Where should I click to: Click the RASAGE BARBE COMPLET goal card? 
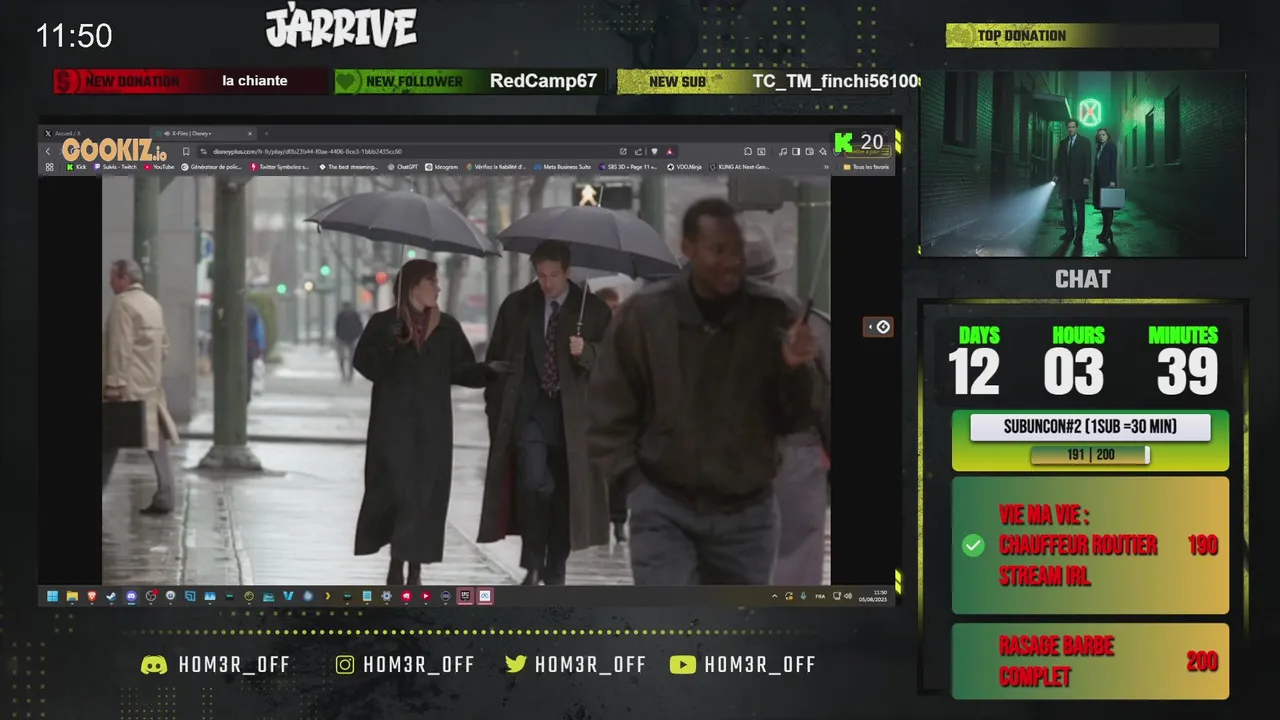click(x=1090, y=661)
